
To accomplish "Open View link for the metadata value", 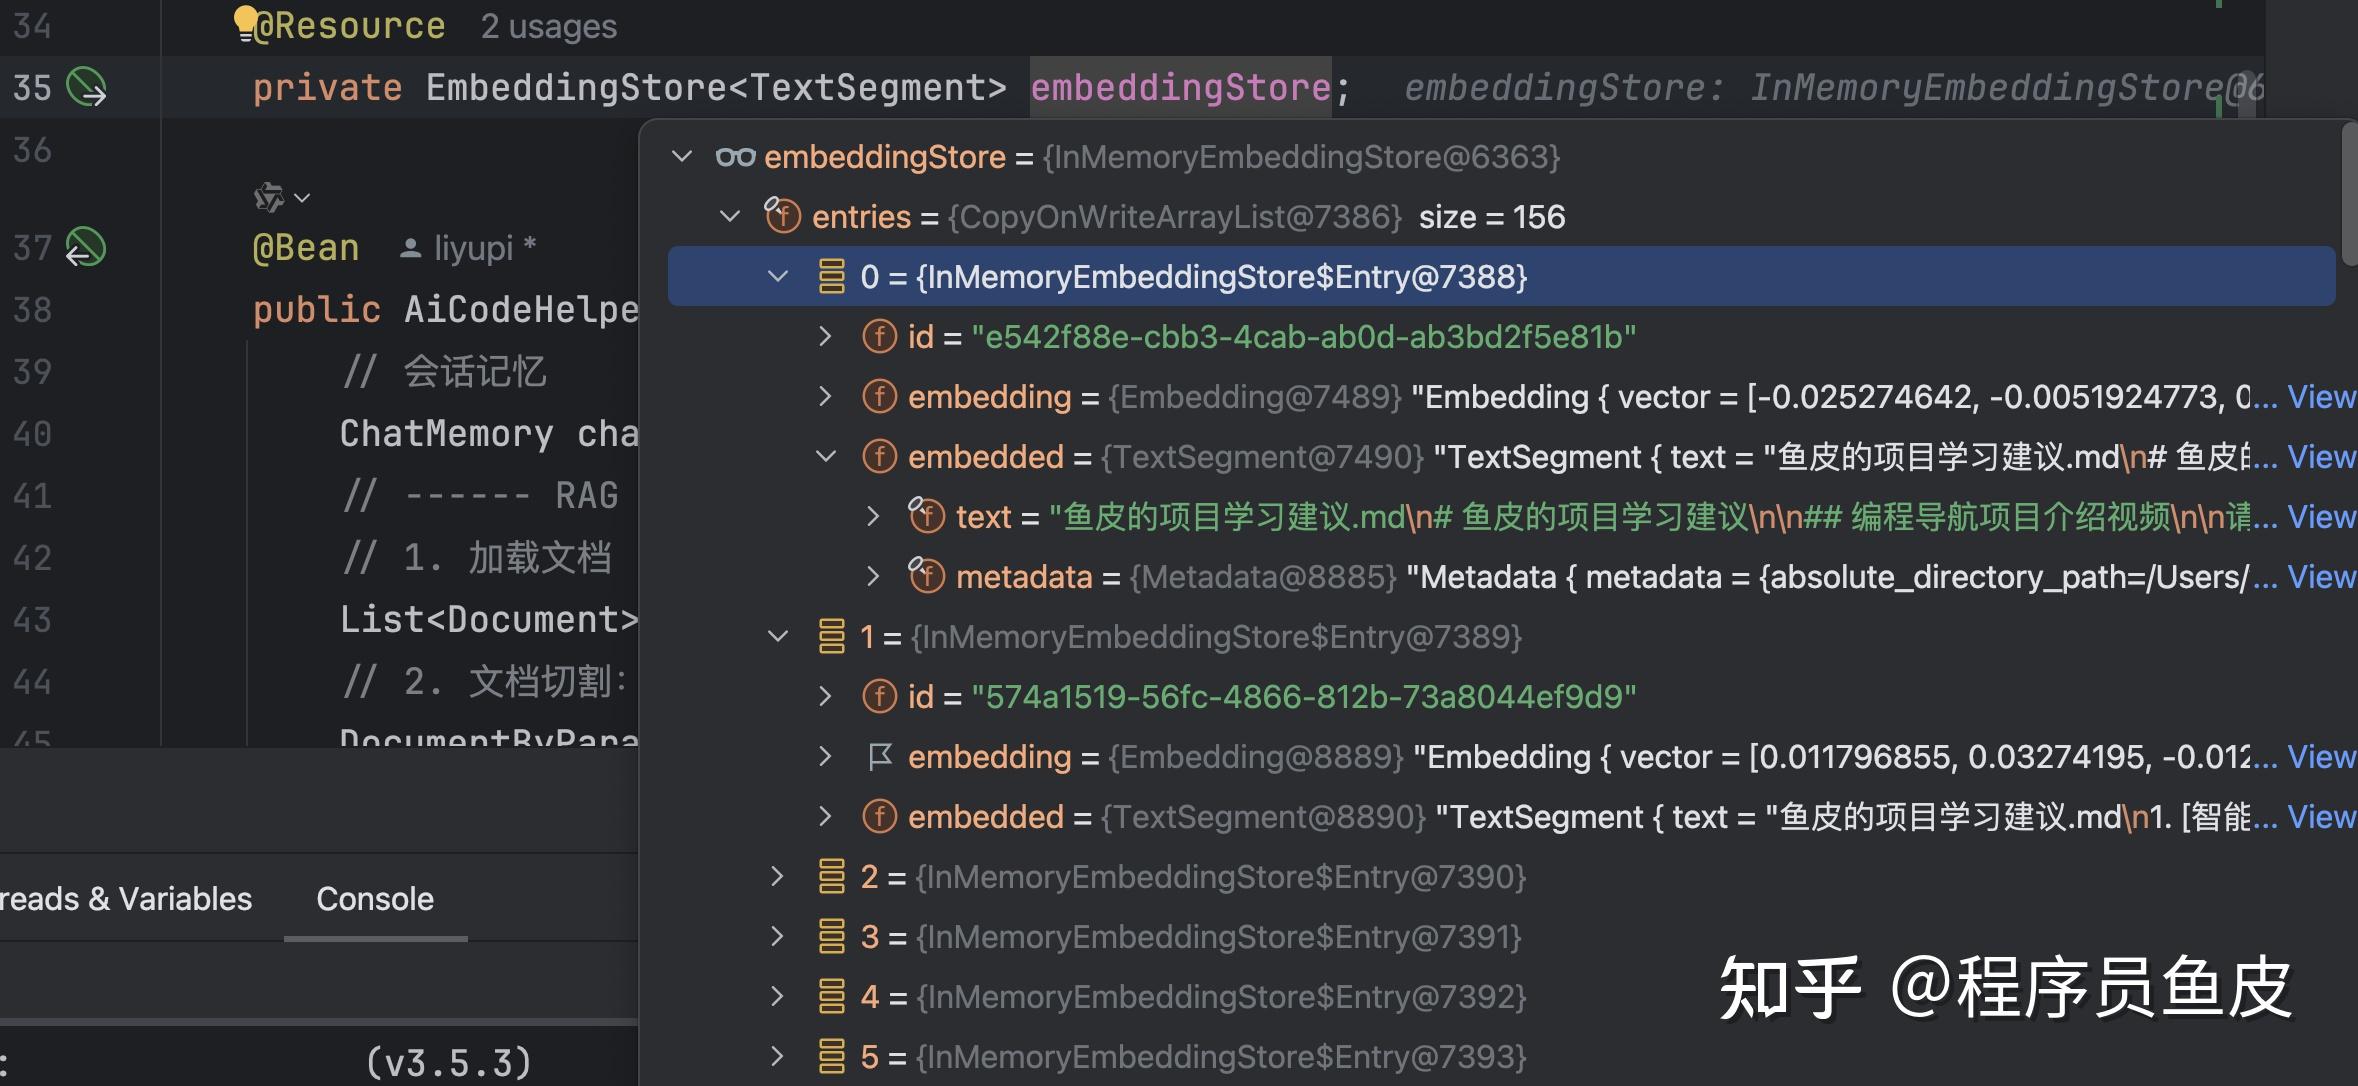I will pyautogui.click(x=2321, y=577).
